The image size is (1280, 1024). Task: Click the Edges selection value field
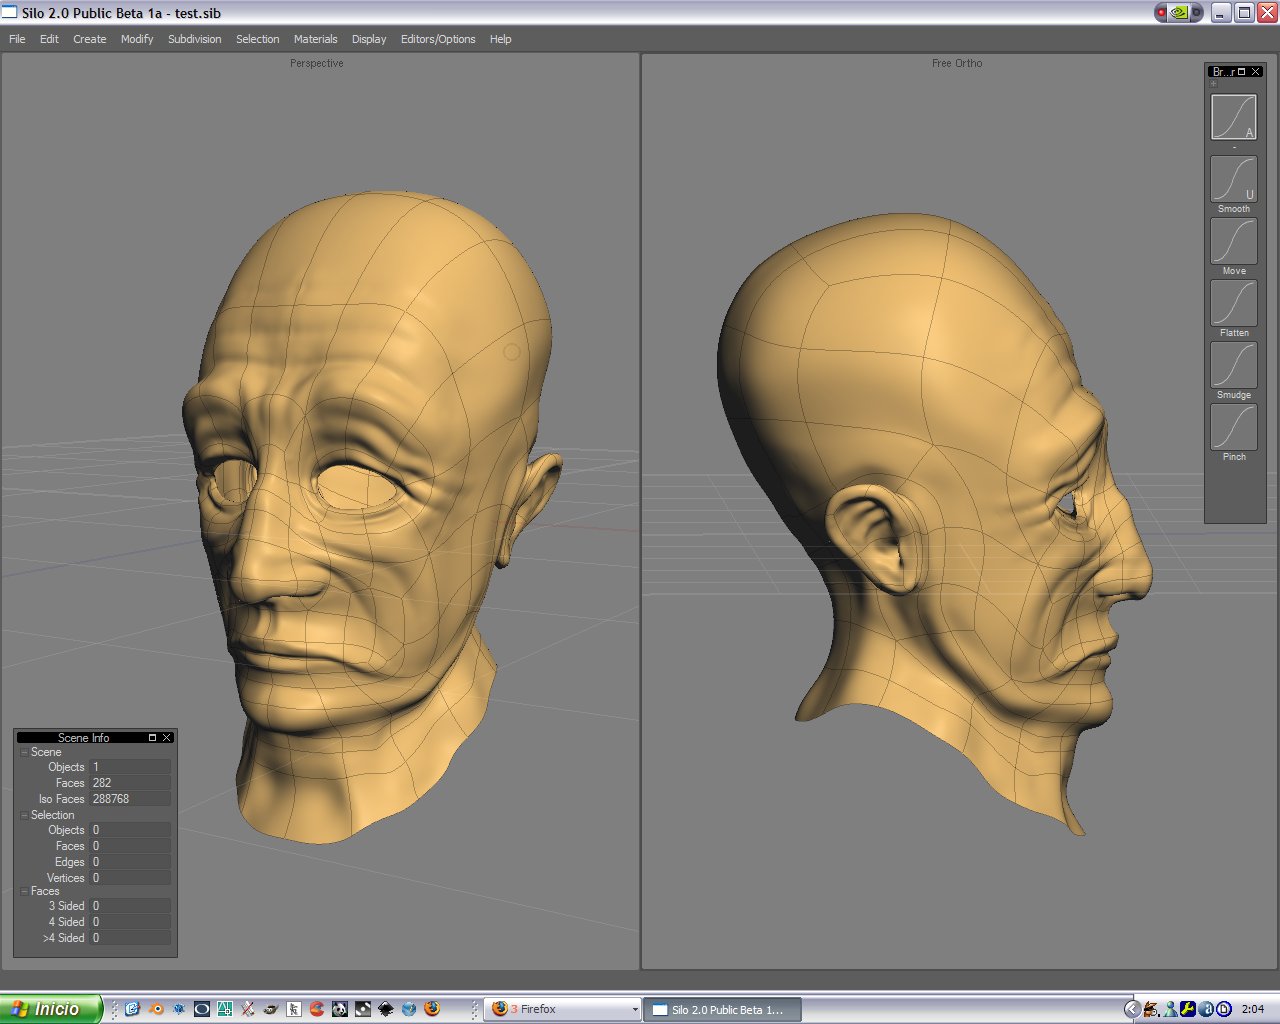coord(130,862)
